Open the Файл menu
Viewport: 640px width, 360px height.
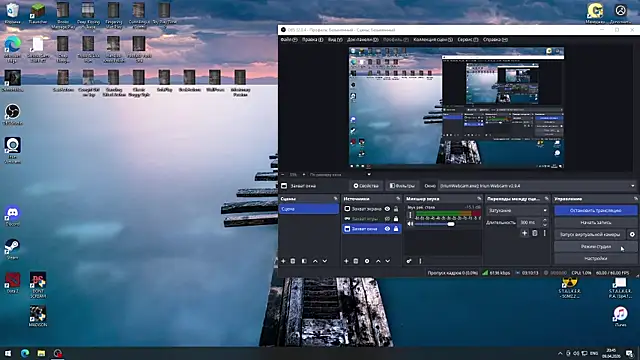click(289, 40)
